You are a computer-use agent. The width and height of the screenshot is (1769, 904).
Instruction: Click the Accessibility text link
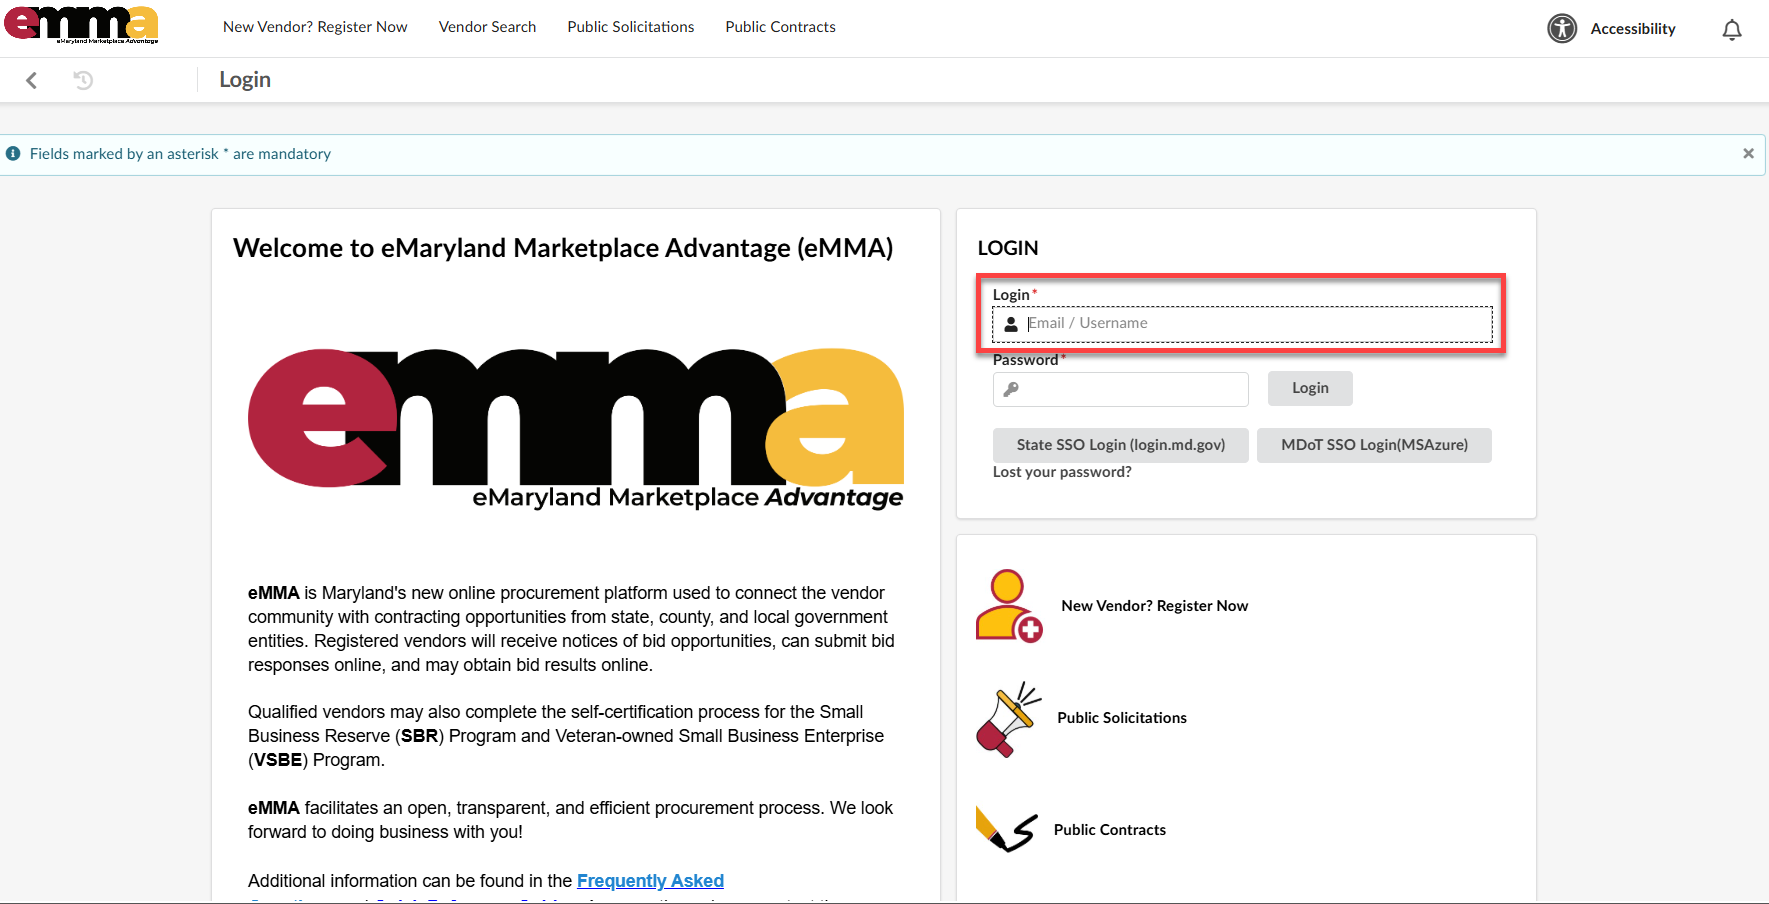coord(1633,29)
